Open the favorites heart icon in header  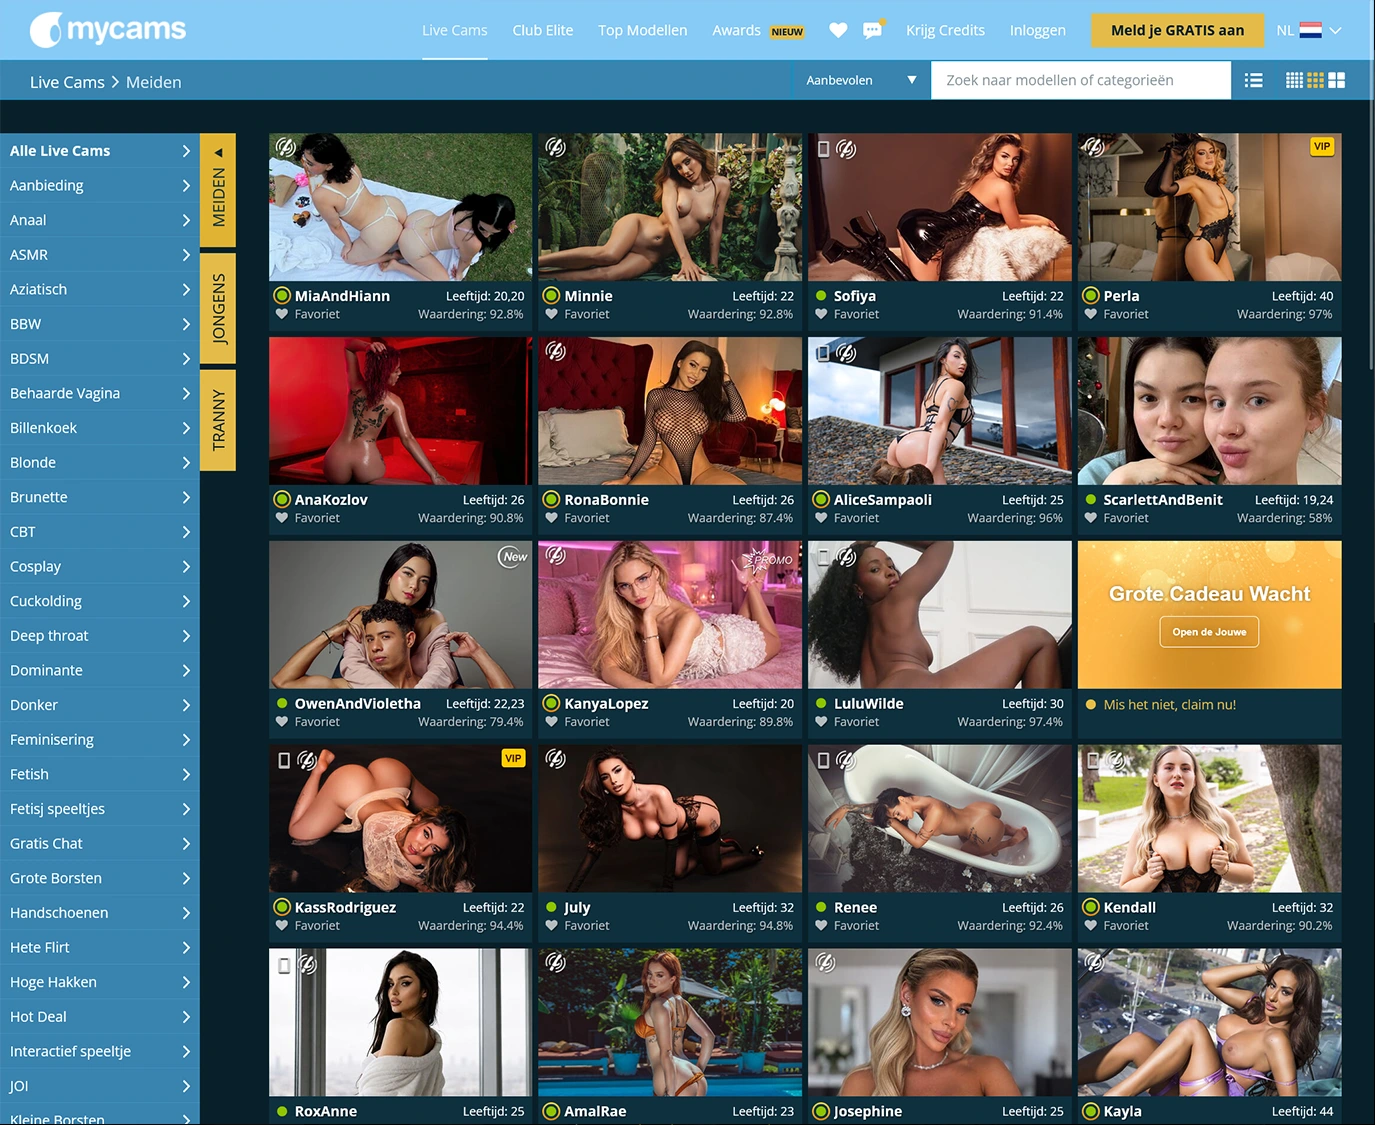tap(838, 30)
